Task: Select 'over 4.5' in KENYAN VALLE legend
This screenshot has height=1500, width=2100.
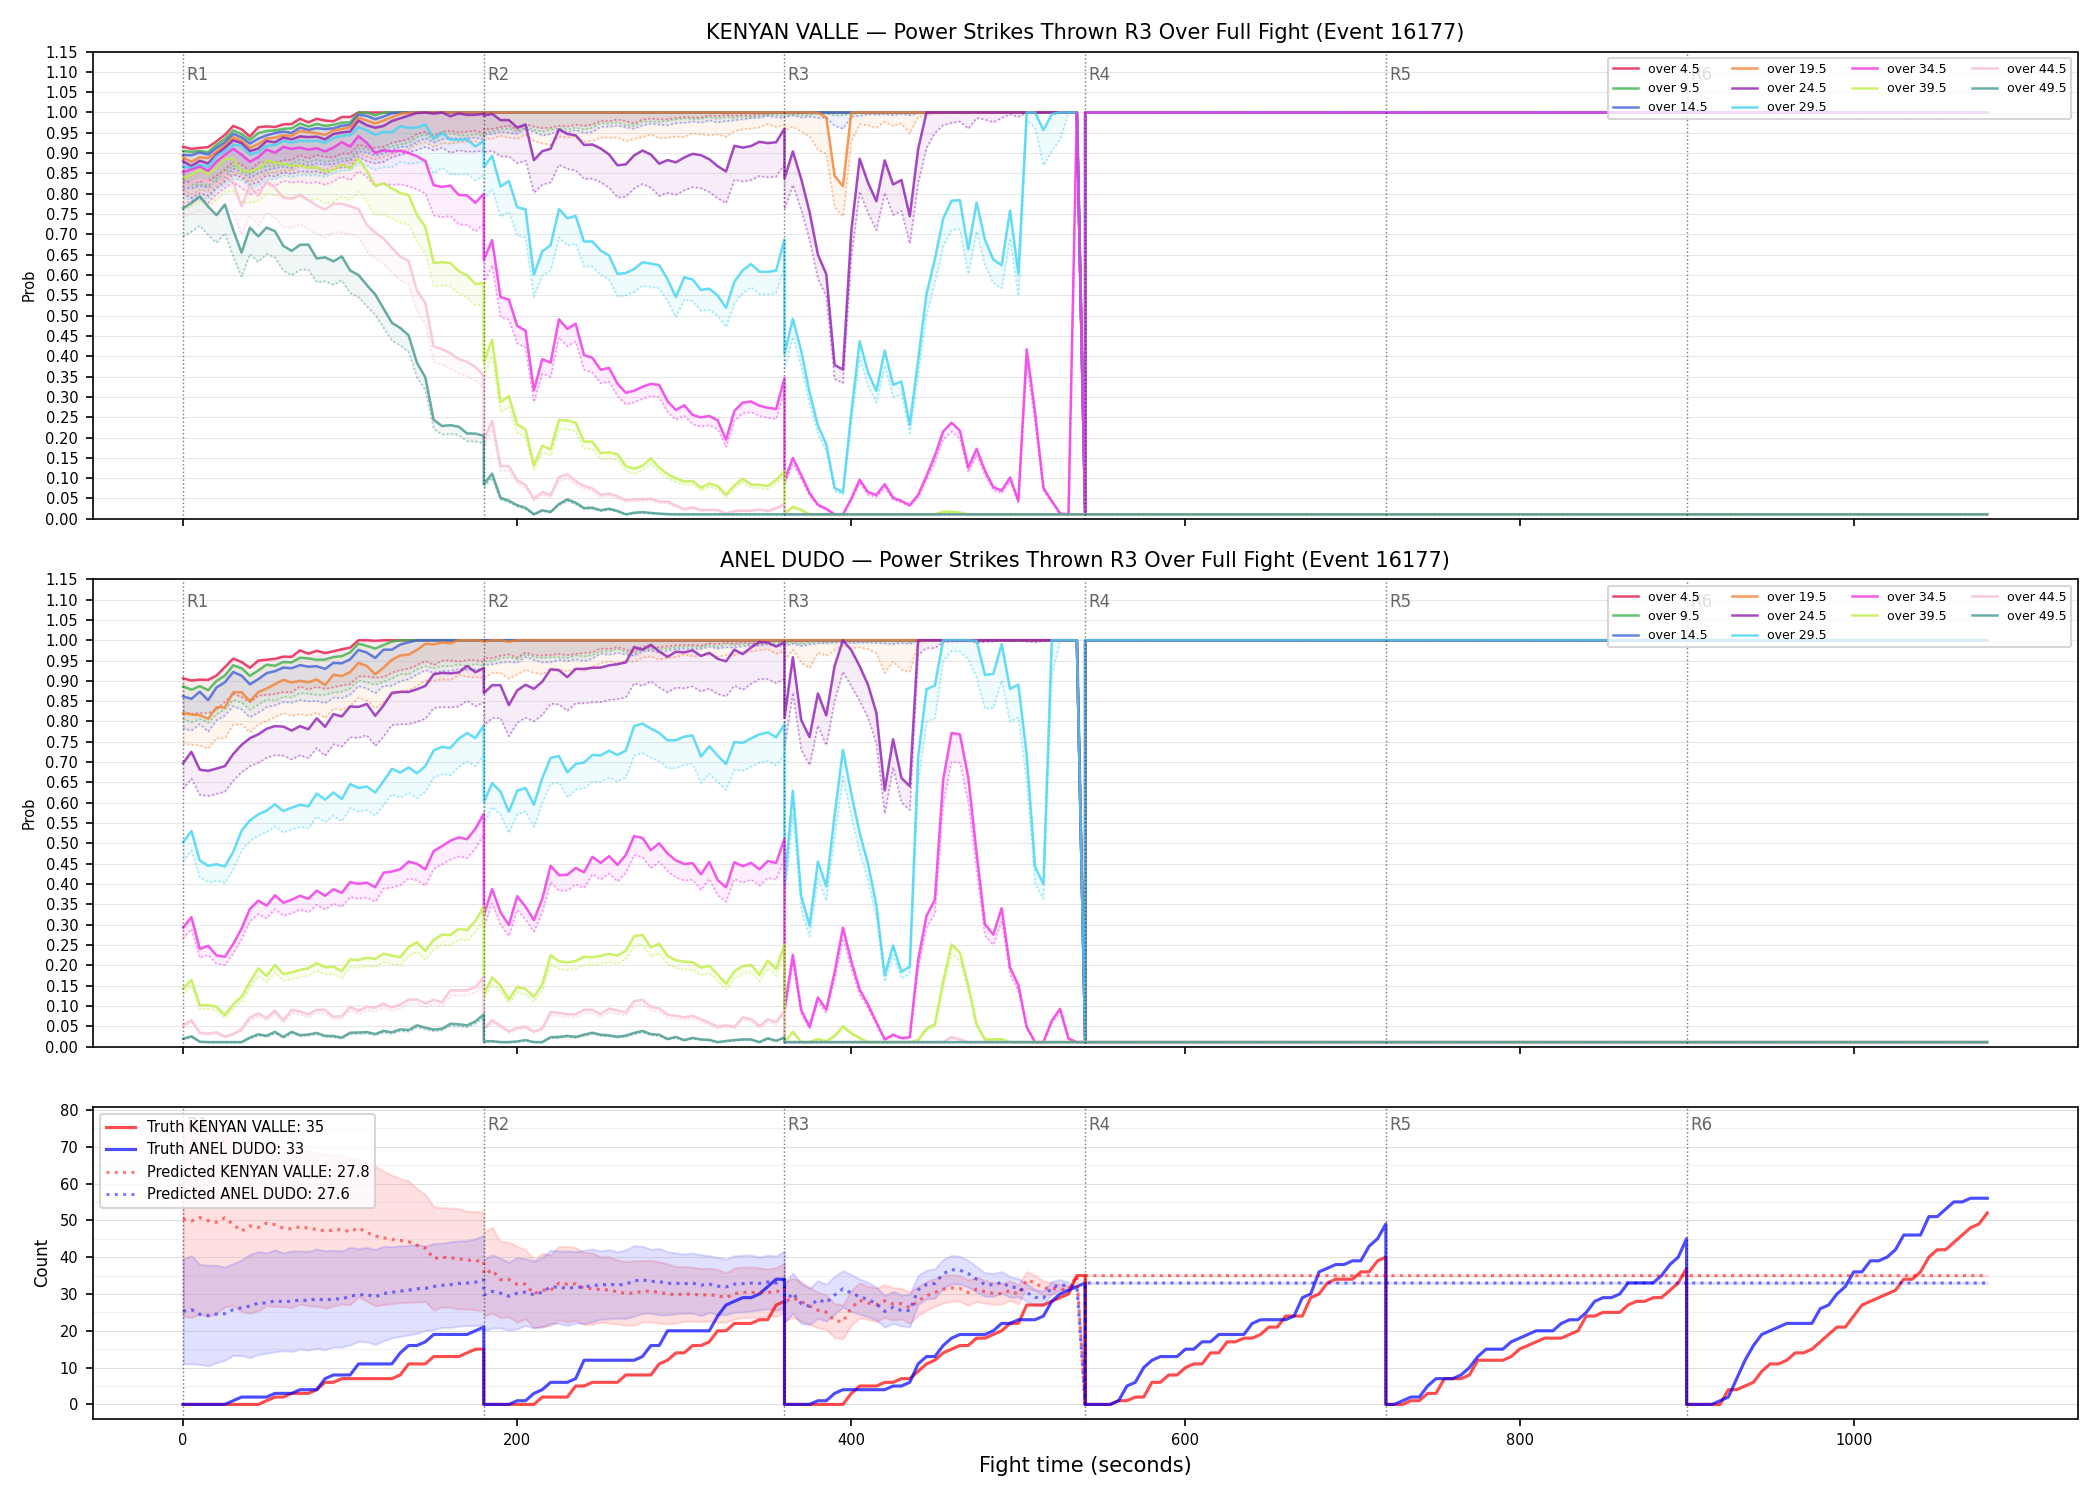Action: pyautogui.click(x=1656, y=69)
